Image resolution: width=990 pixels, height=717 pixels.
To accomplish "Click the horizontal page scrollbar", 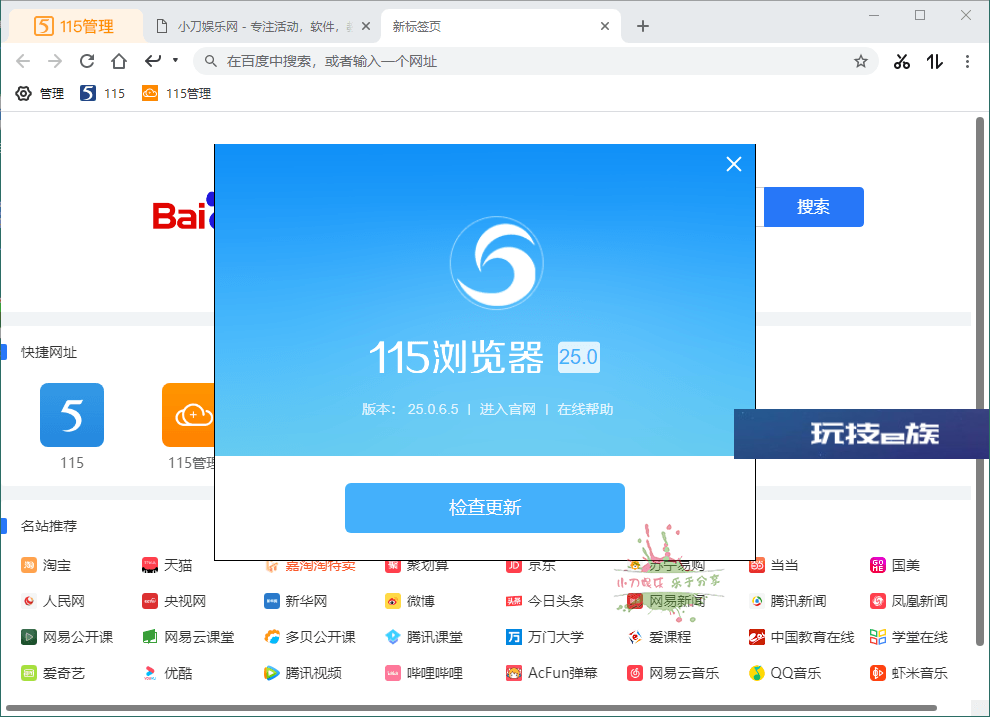I will [x=471, y=708].
